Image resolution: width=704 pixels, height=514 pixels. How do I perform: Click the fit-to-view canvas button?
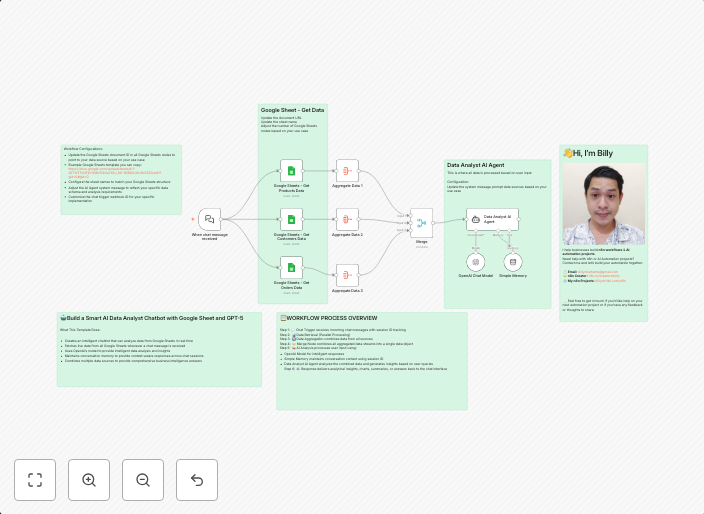(x=35, y=480)
